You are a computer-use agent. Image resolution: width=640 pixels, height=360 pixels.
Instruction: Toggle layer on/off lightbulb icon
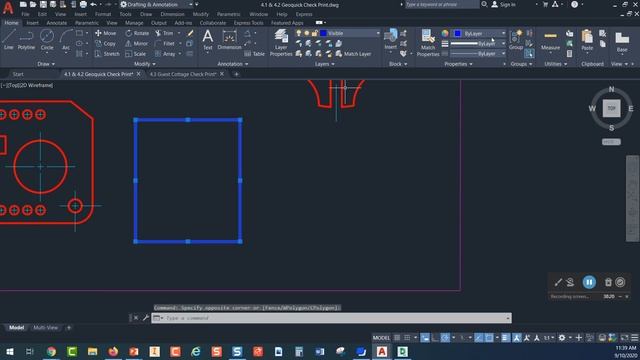point(299,33)
